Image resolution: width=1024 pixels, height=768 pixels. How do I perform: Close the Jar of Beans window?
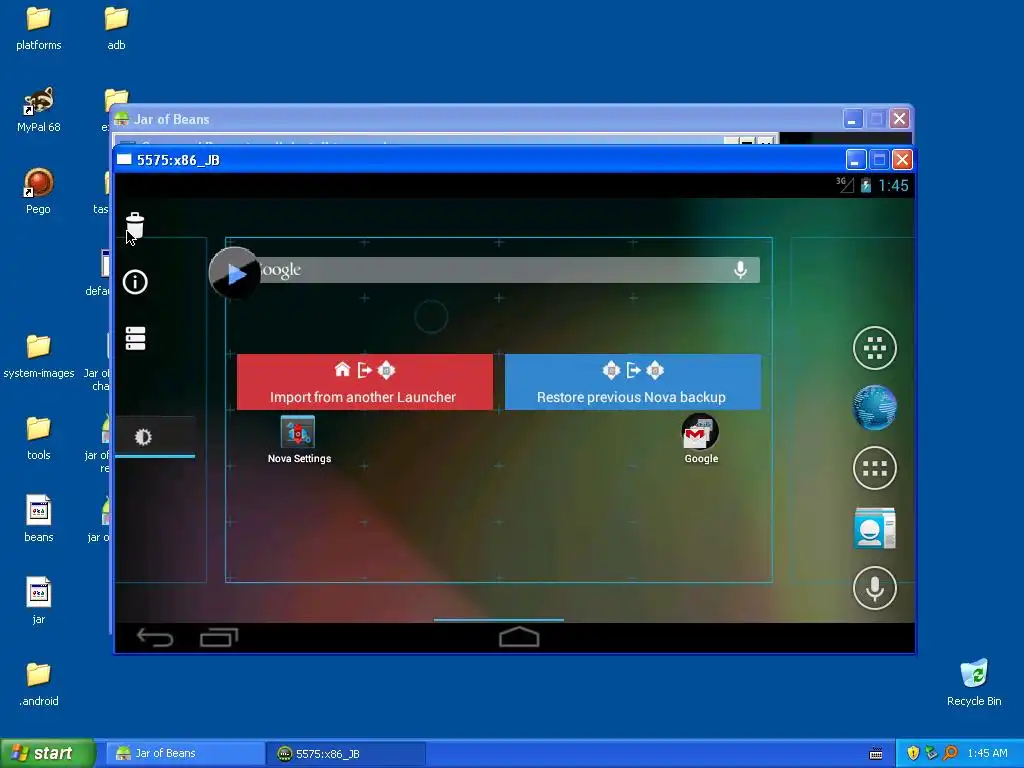click(899, 119)
